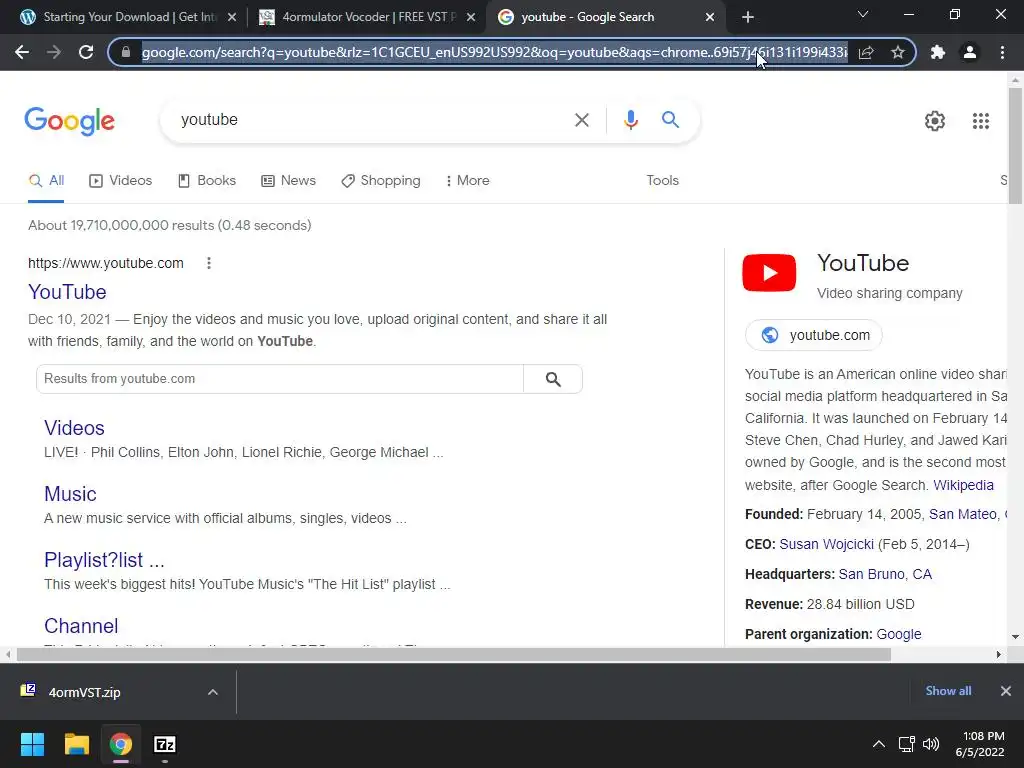Share this page from address bar
1024x768 pixels.
[x=866, y=52]
